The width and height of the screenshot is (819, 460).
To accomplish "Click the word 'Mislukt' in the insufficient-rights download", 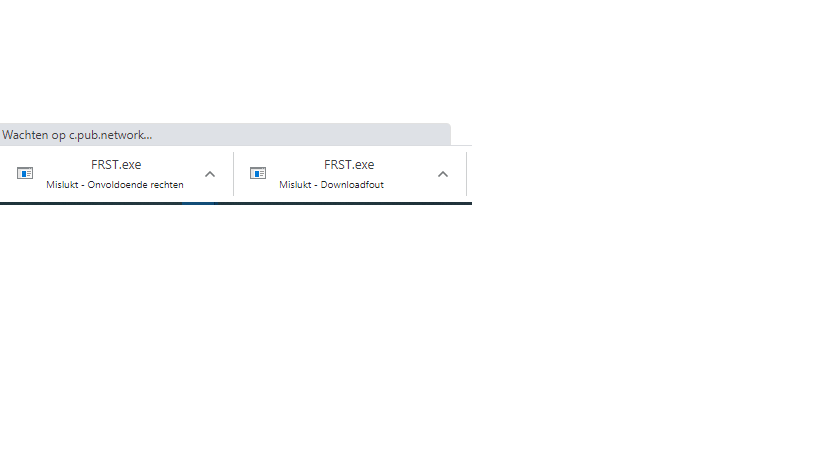I will tap(62, 185).
